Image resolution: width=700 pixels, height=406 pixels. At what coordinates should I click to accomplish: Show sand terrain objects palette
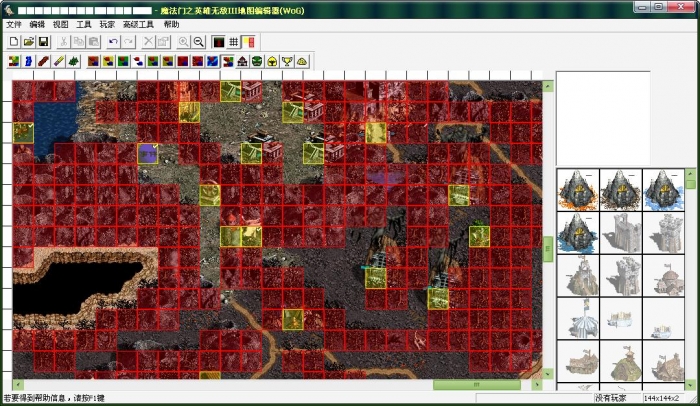click(x=108, y=61)
